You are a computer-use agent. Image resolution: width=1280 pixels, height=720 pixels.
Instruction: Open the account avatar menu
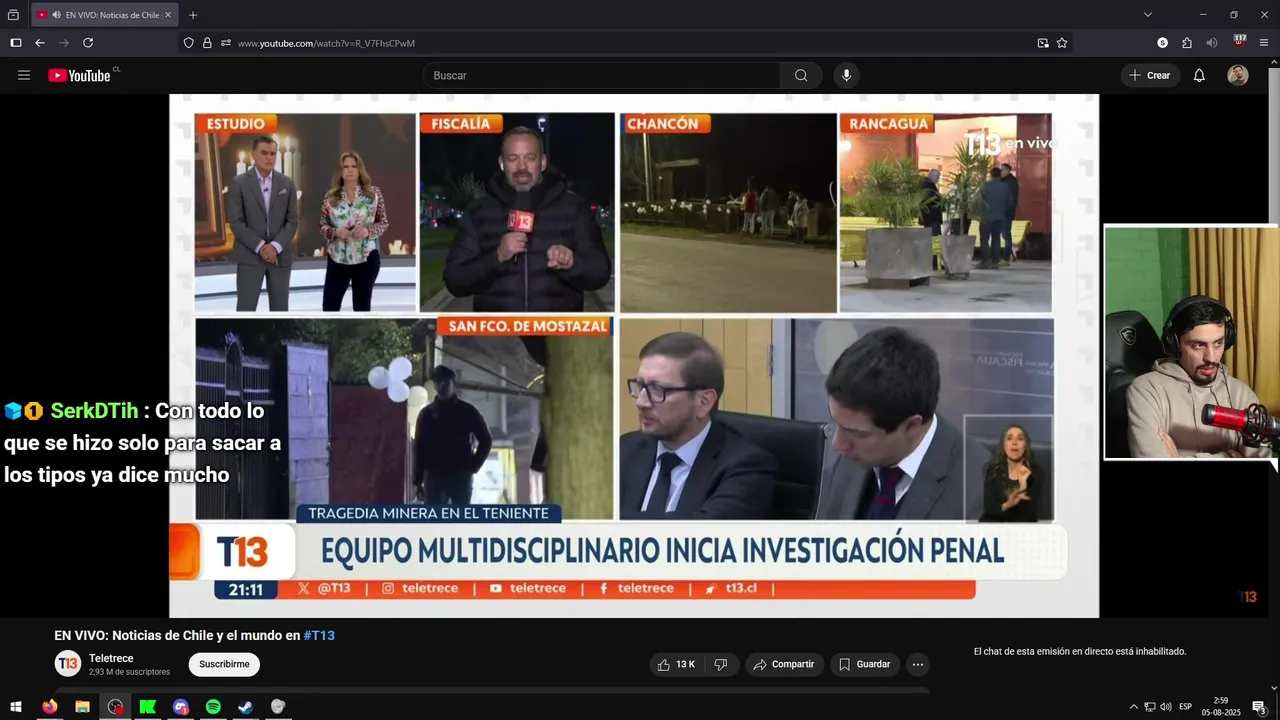click(x=1238, y=75)
